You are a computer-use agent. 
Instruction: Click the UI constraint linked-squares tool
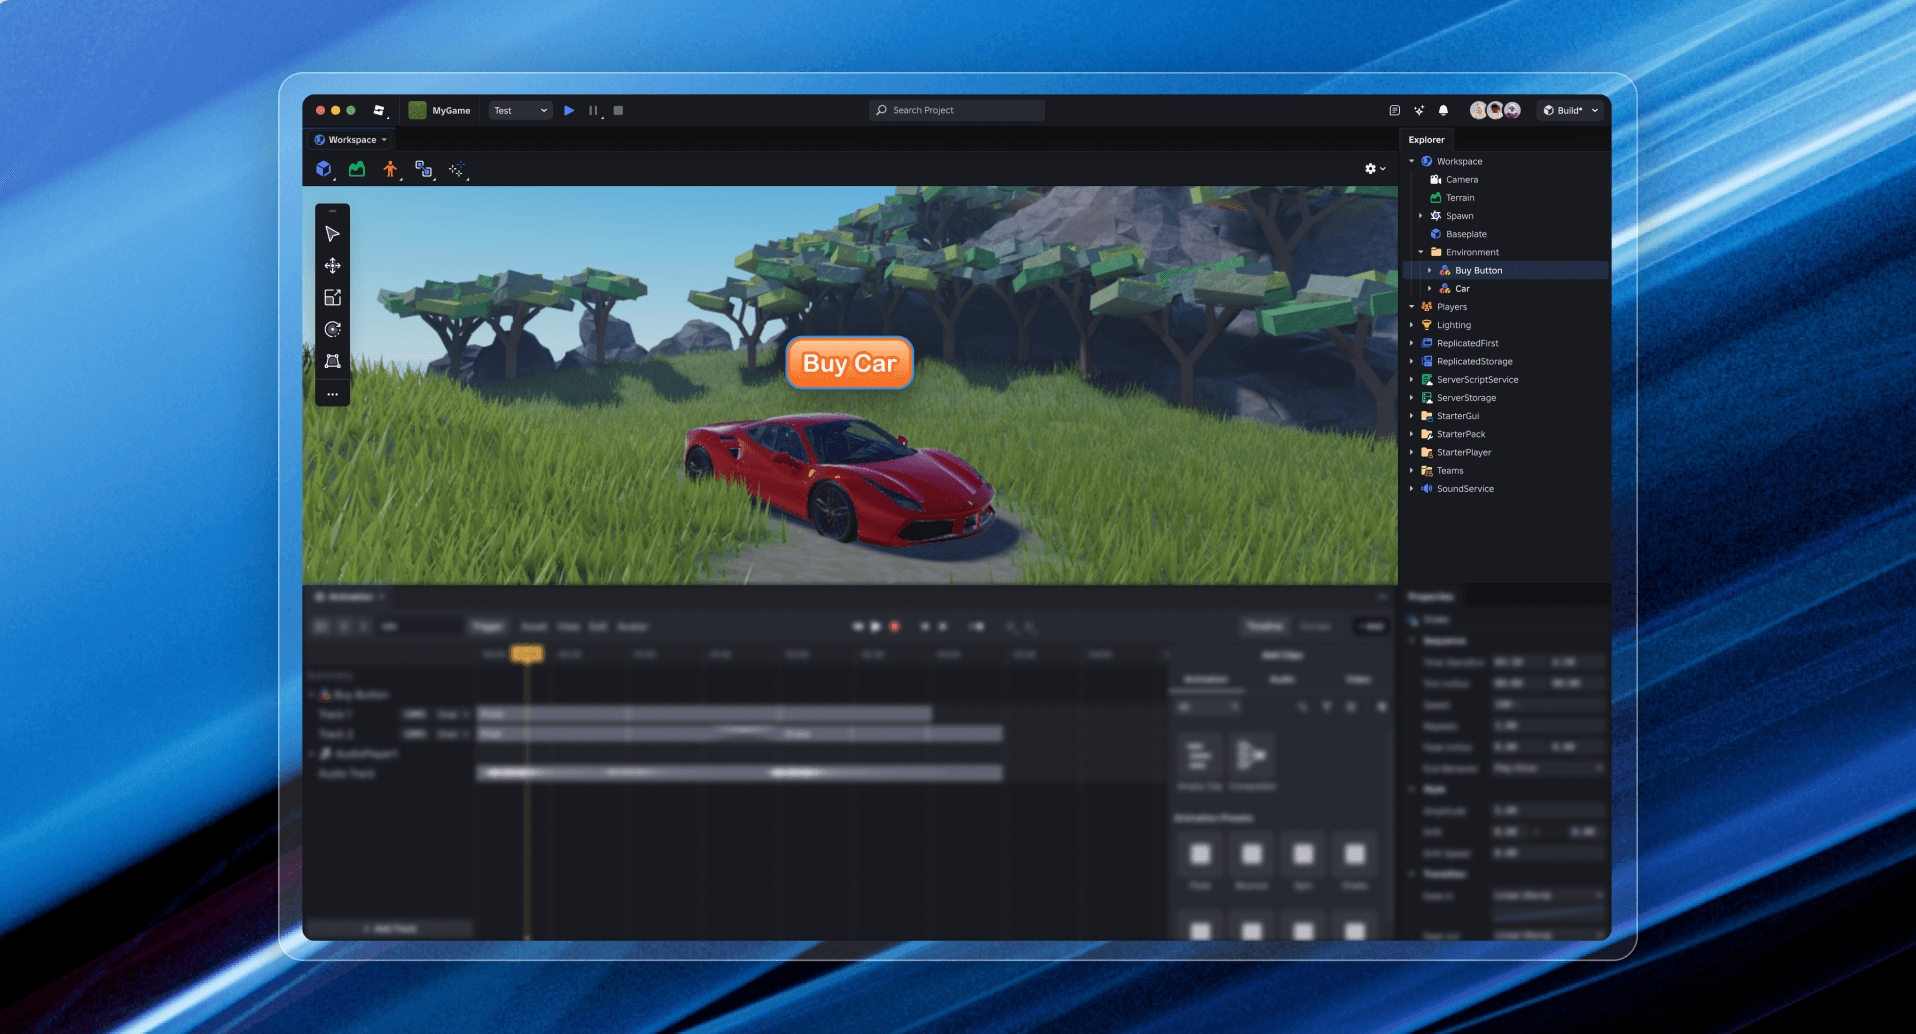click(x=423, y=169)
